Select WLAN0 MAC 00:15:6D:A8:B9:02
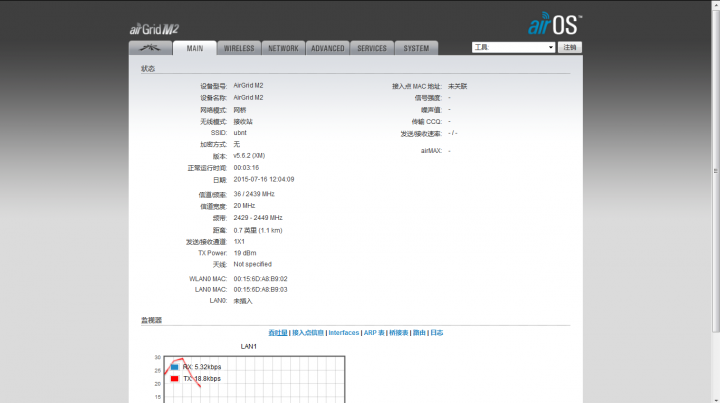The width and height of the screenshot is (720, 403). click(260, 279)
